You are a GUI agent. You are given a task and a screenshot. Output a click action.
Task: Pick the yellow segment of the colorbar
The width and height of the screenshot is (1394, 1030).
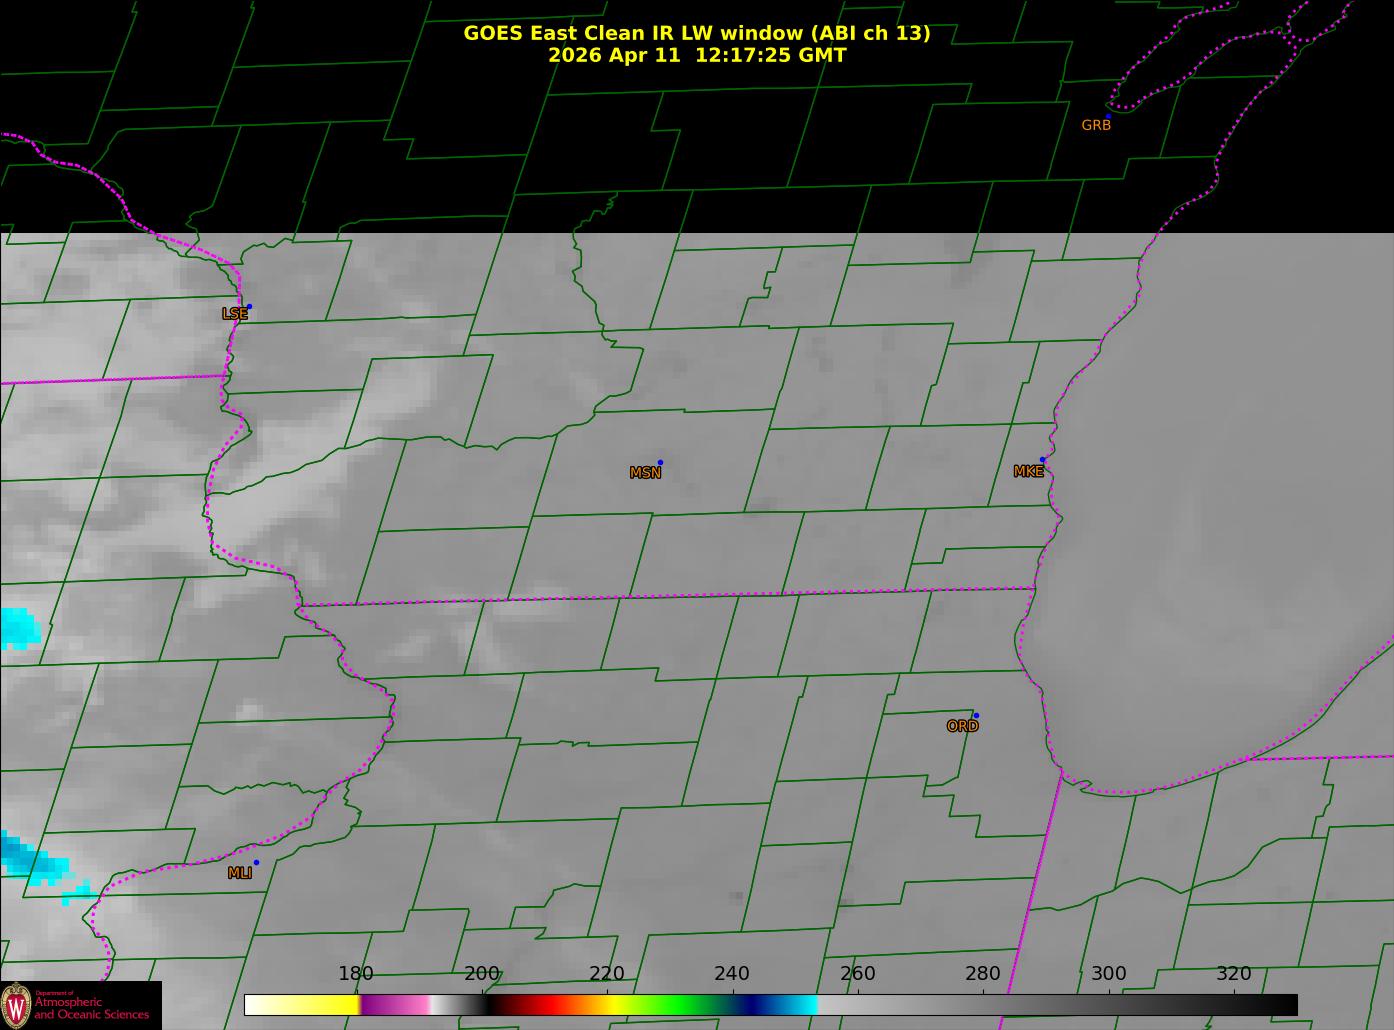320,1005
